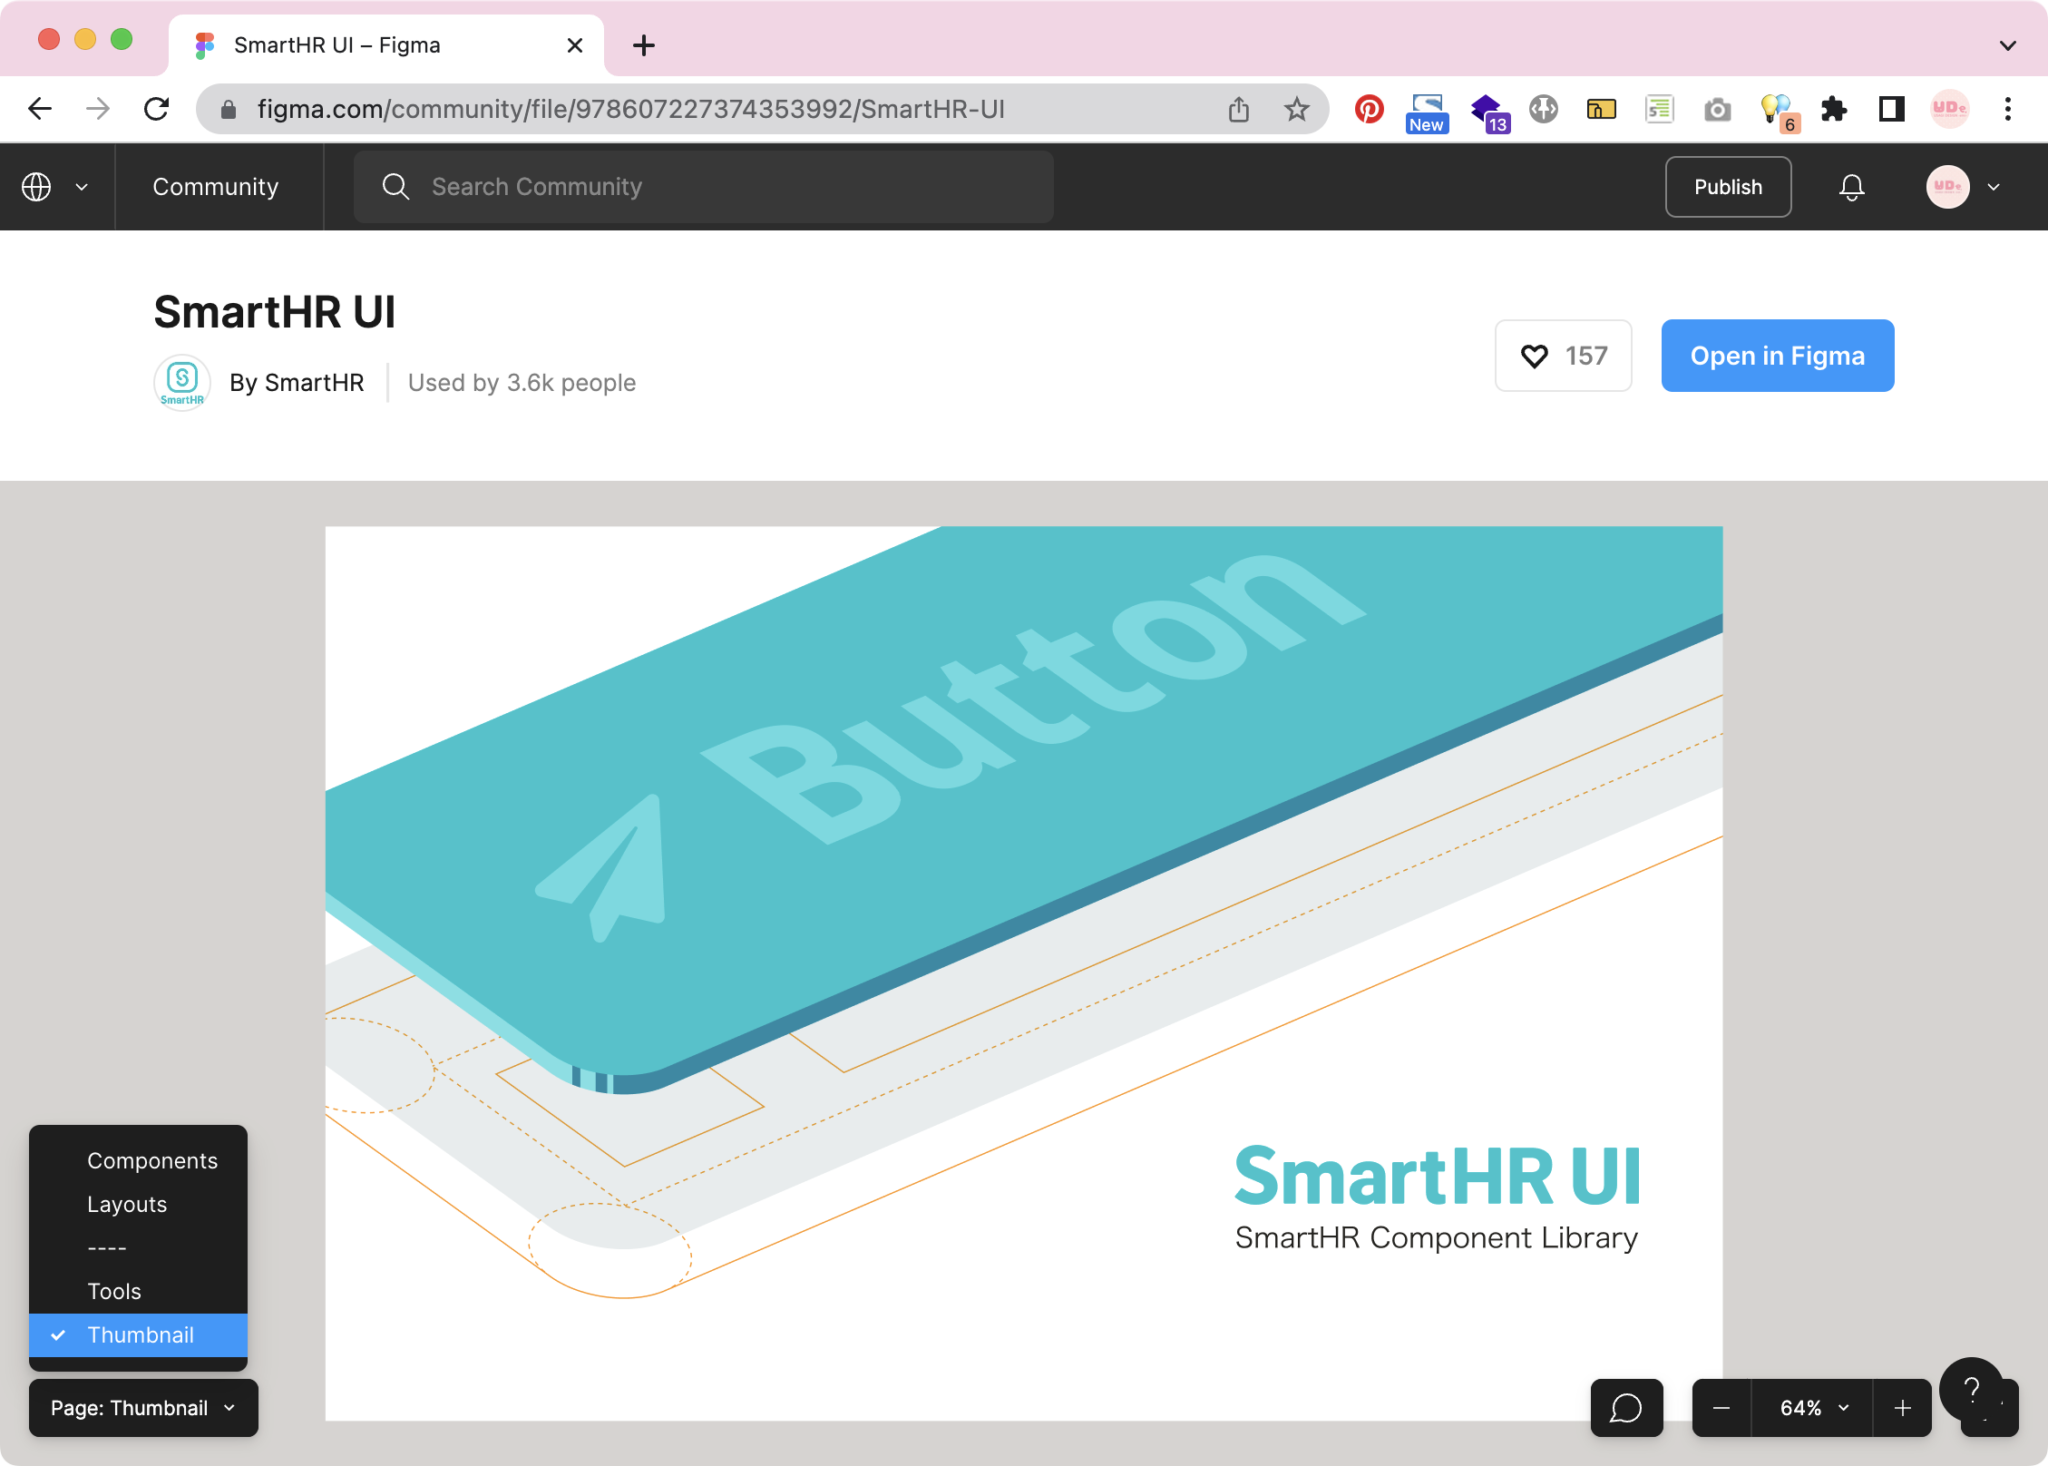Click the zoom in plus button
Image resolution: width=2048 pixels, height=1466 pixels.
[1902, 1408]
